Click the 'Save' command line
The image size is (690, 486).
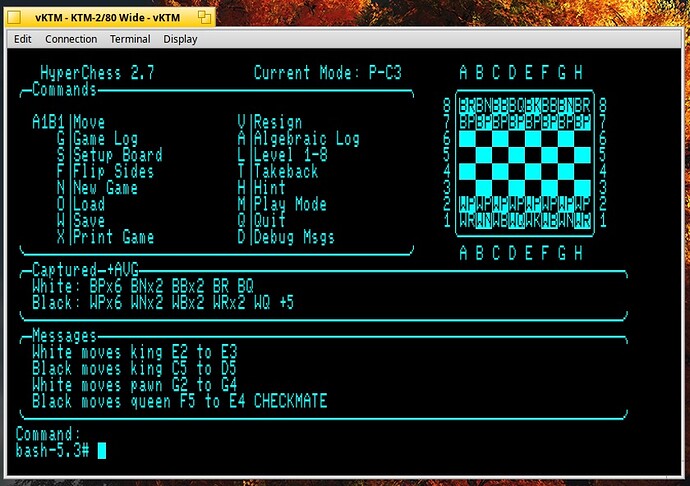coord(81,221)
